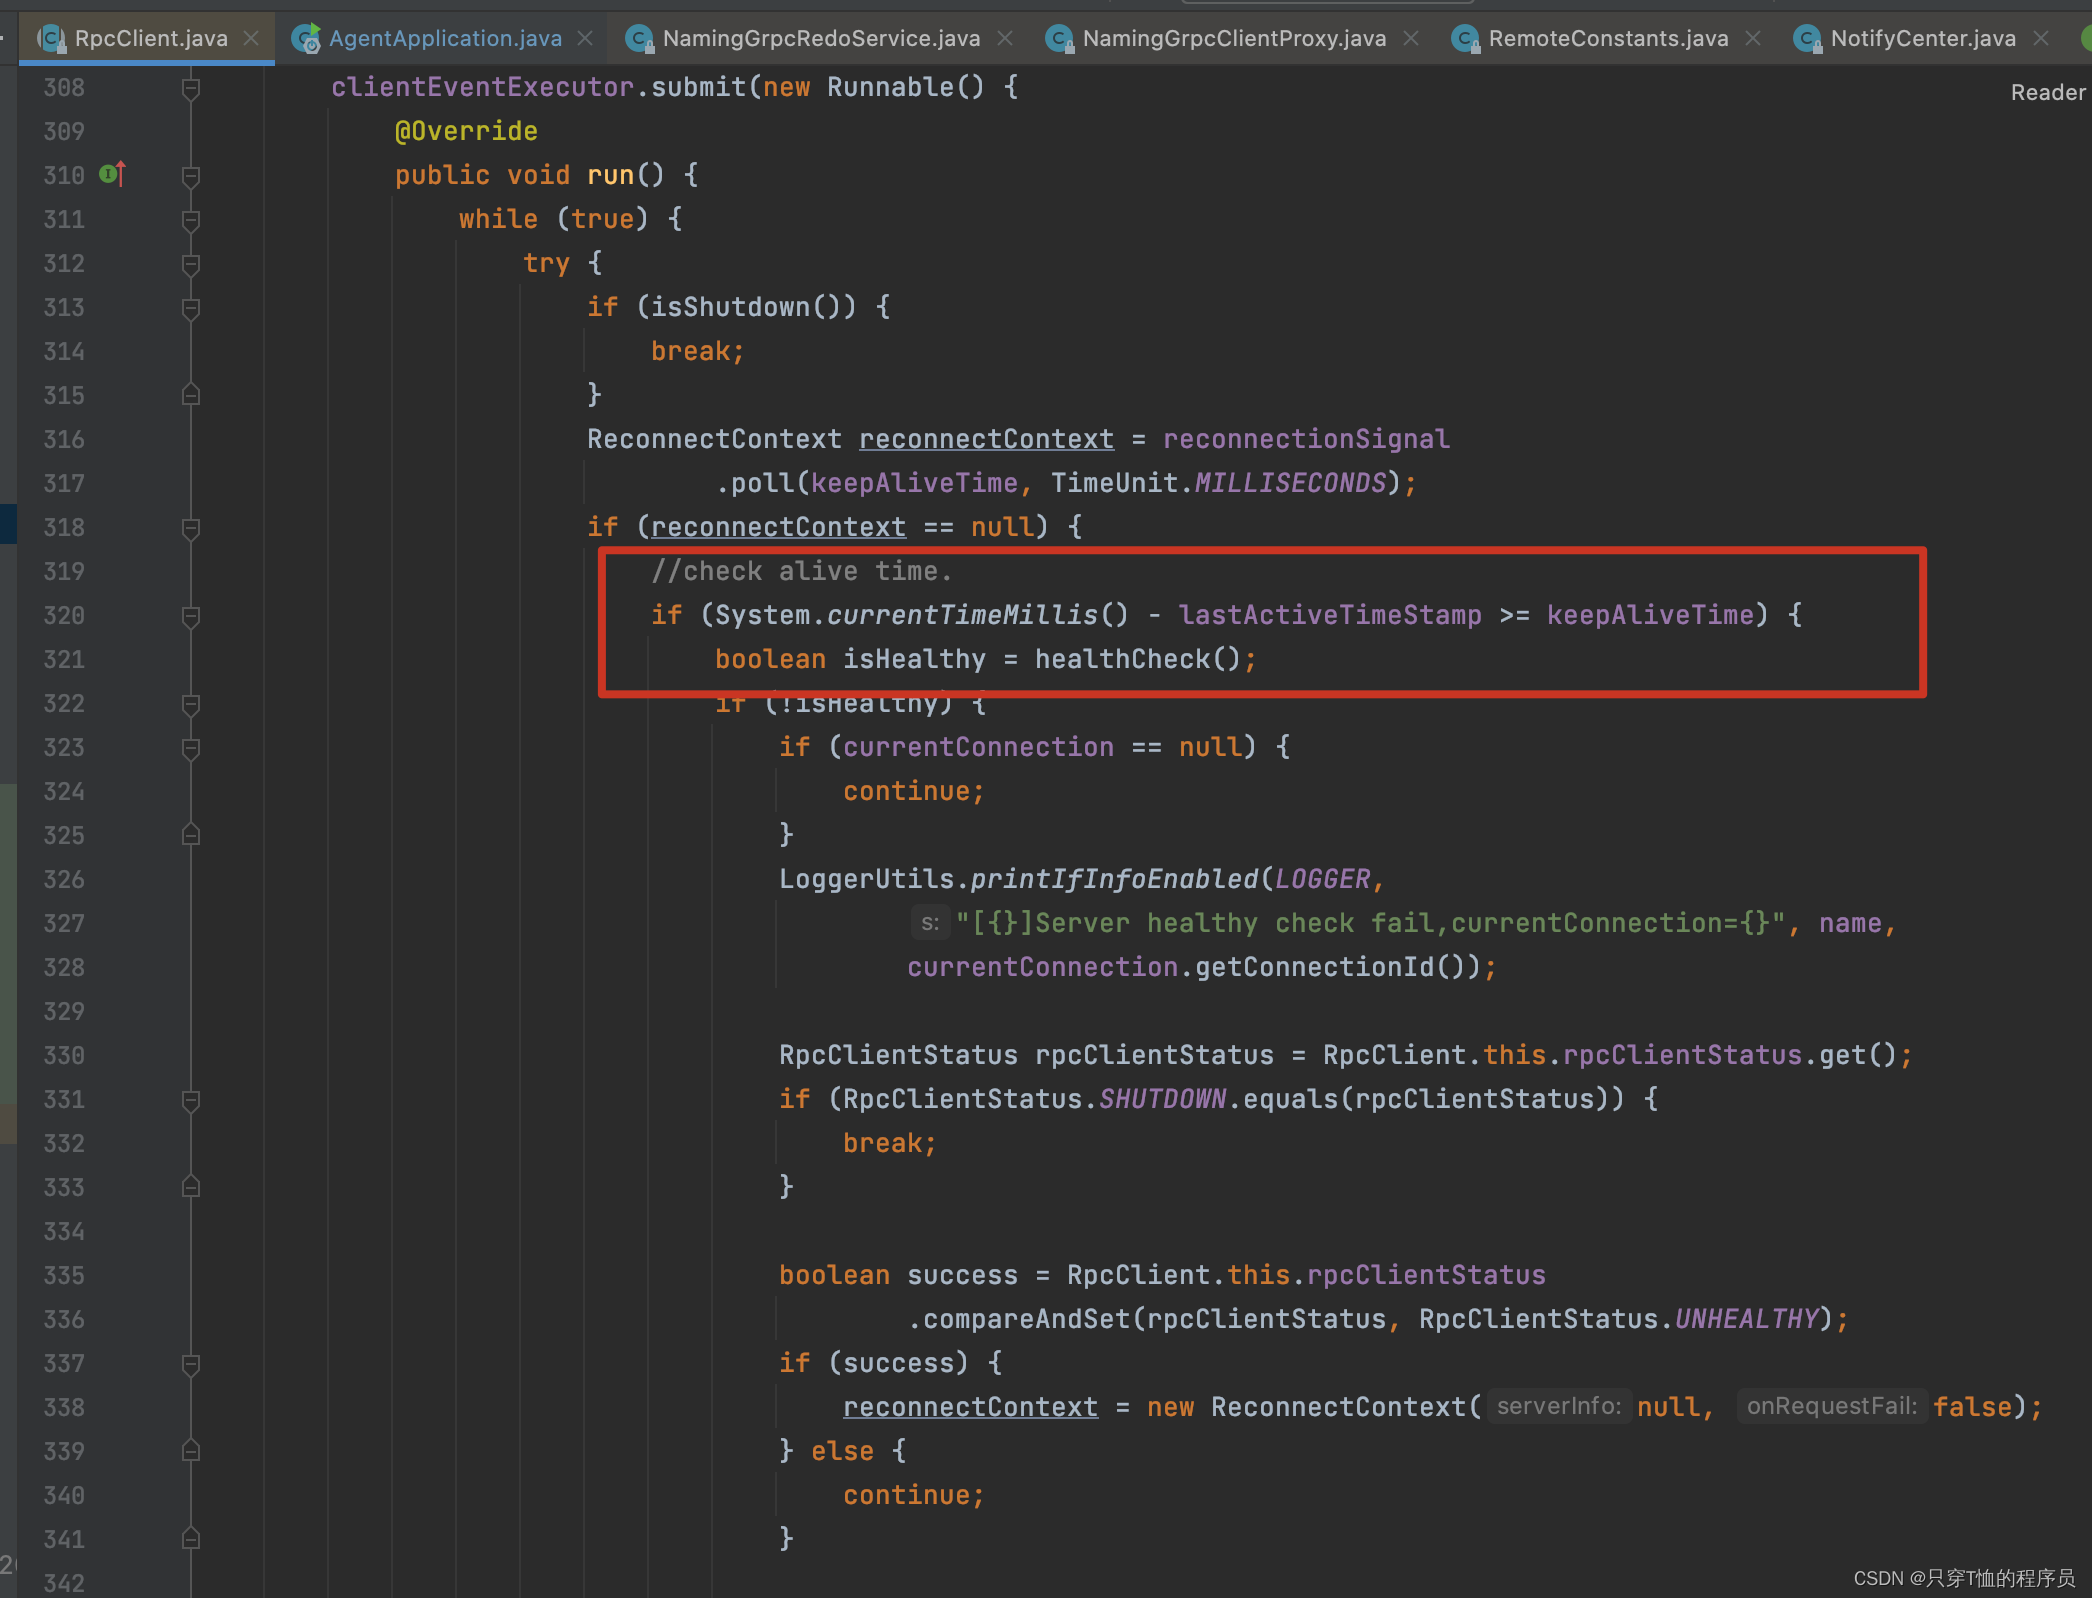Click the RemoteConstants.java class icon
2092x1598 pixels.
coord(1465,38)
